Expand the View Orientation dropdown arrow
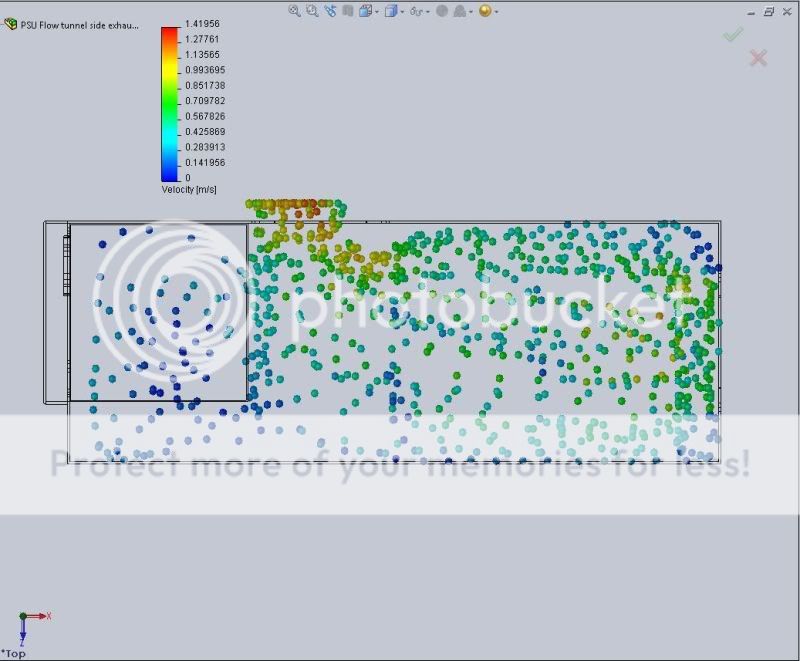Image resolution: width=800 pixels, height=661 pixels. point(376,12)
